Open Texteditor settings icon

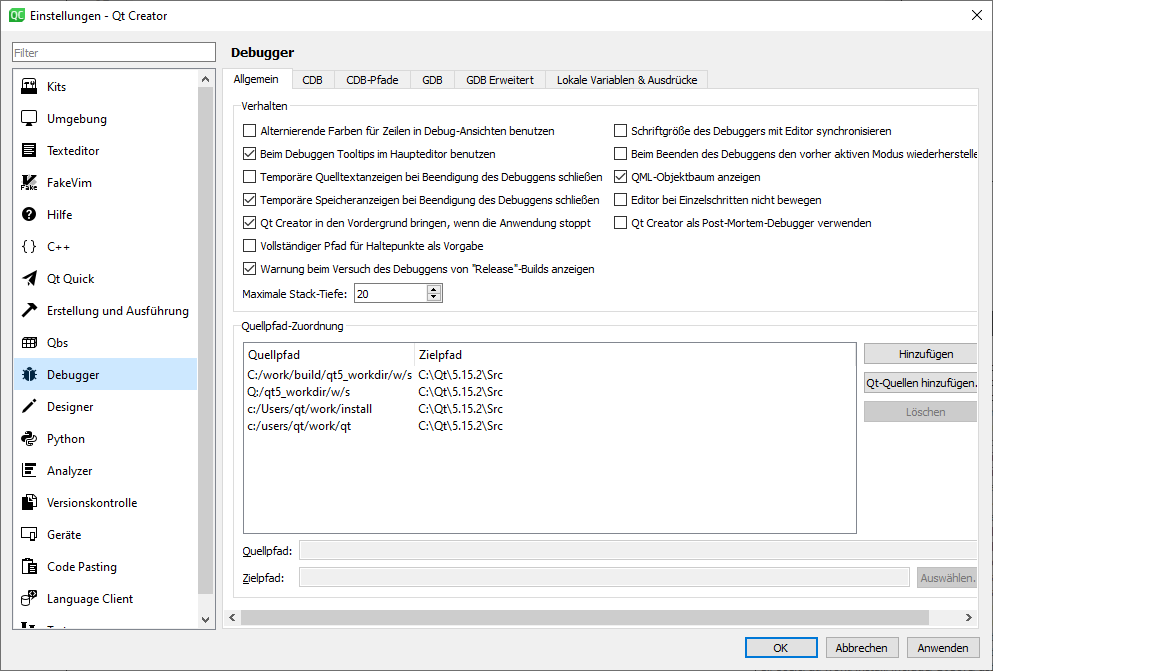click(29, 150)
